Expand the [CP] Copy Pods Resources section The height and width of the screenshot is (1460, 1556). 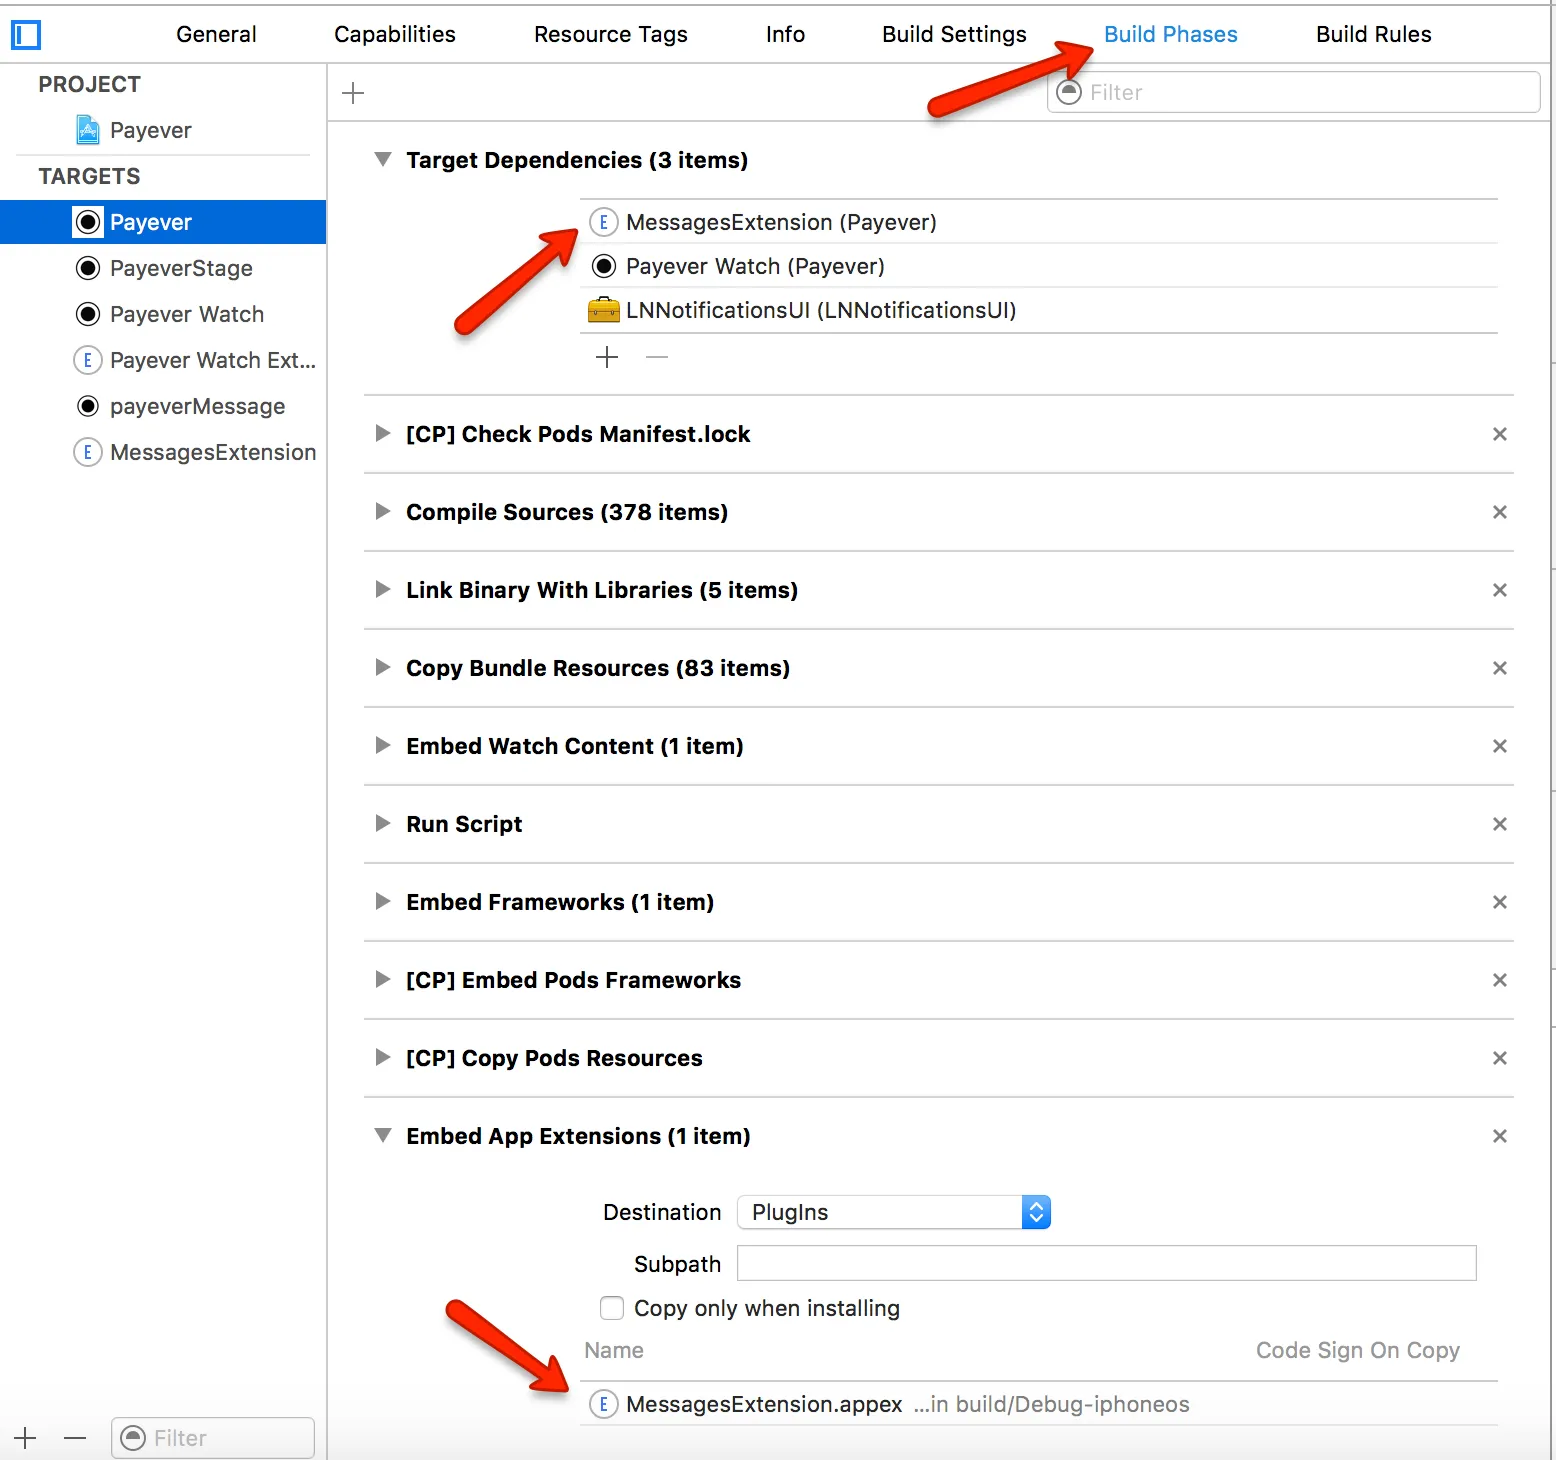click(382, 1057)
